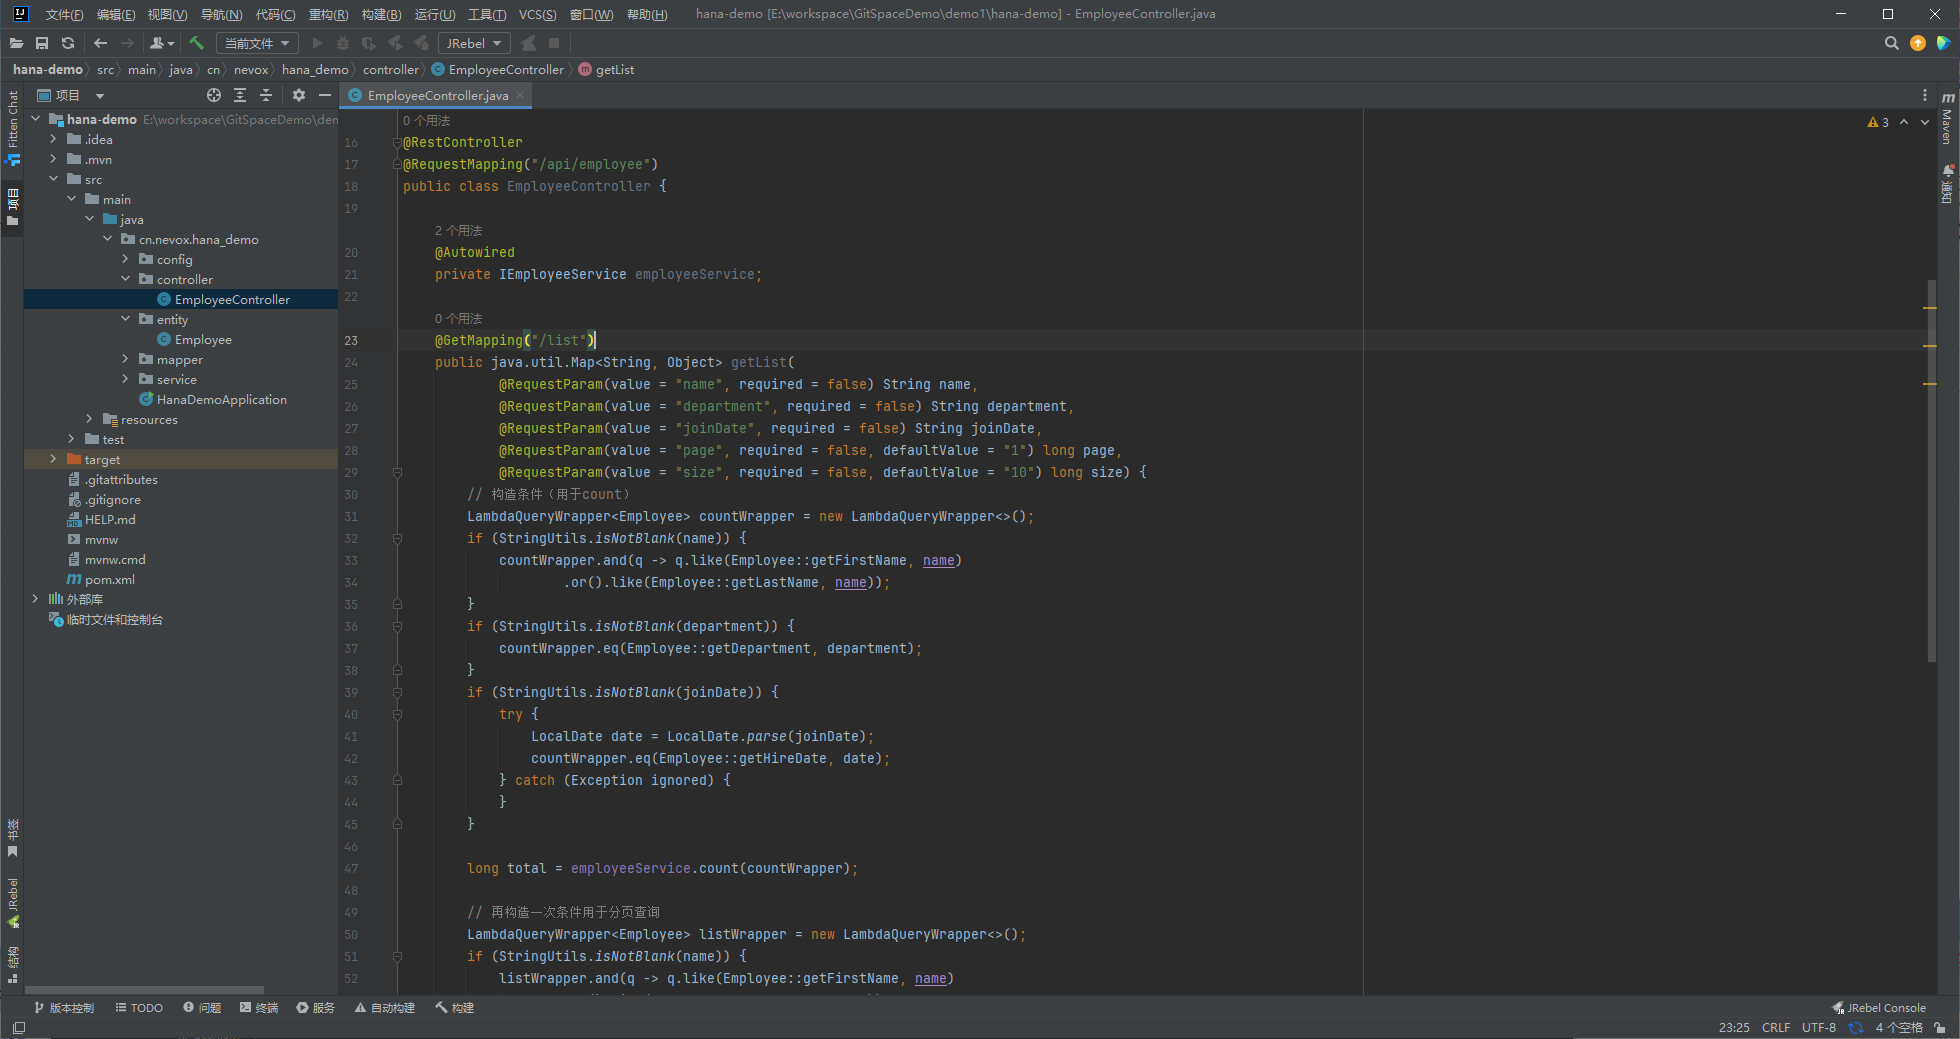Expand the config package
Screen dimensions: 1960x1039
point(125,259)
